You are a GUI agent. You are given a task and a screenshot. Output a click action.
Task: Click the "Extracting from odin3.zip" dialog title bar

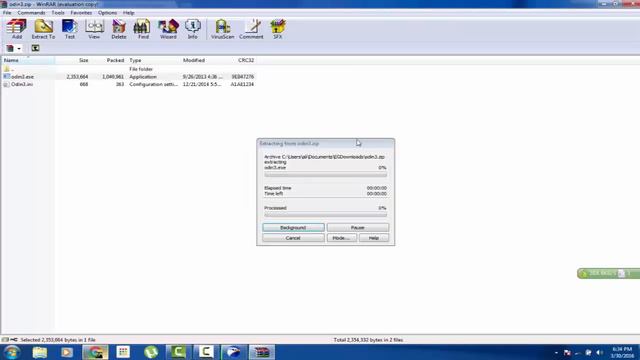pos(326,143)
